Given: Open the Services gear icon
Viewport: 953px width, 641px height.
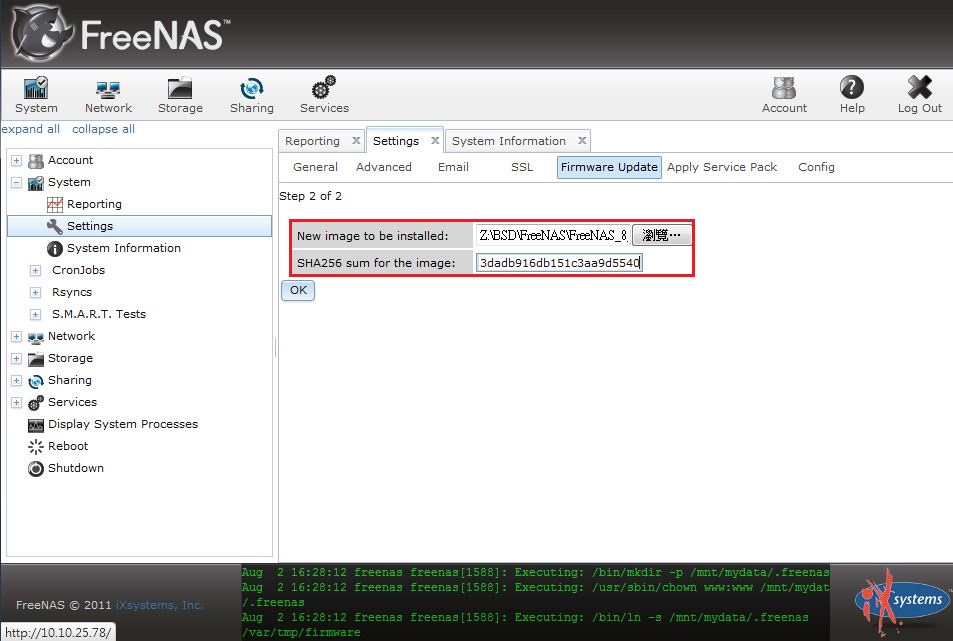Looking at the screenshot, I should [x=324, y=95].
